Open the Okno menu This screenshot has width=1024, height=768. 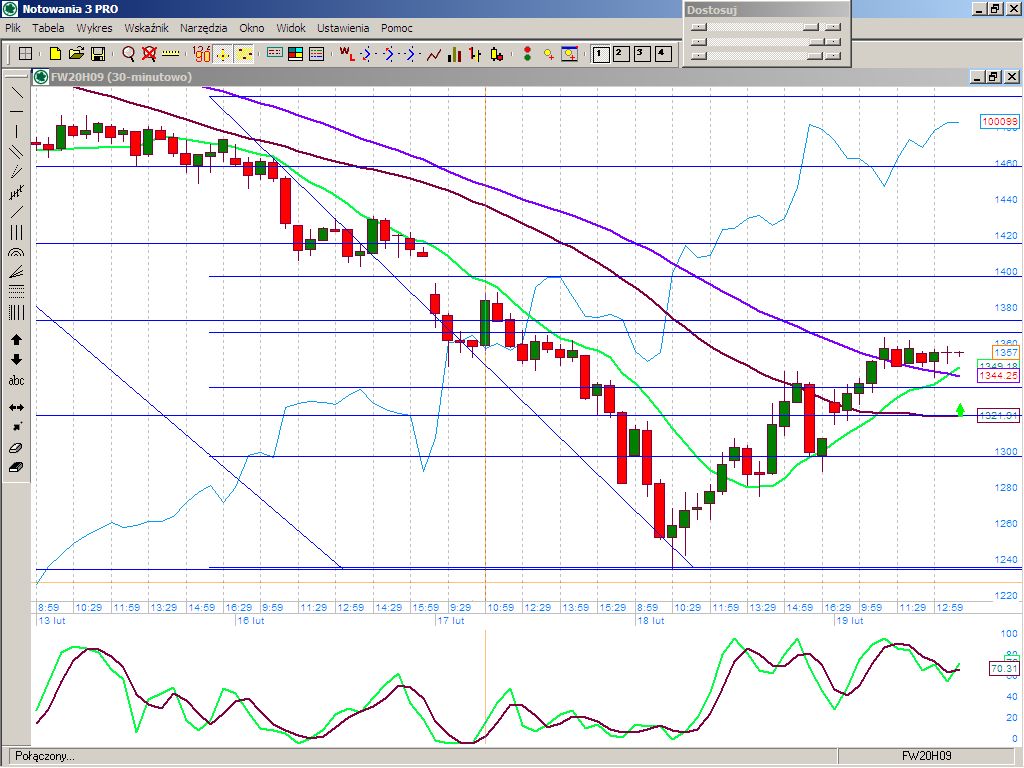251,28
